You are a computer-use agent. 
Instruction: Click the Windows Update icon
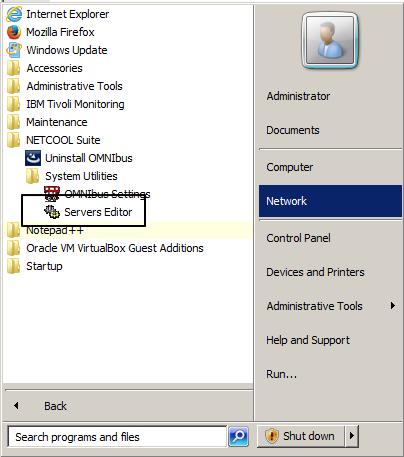[14, 50]
